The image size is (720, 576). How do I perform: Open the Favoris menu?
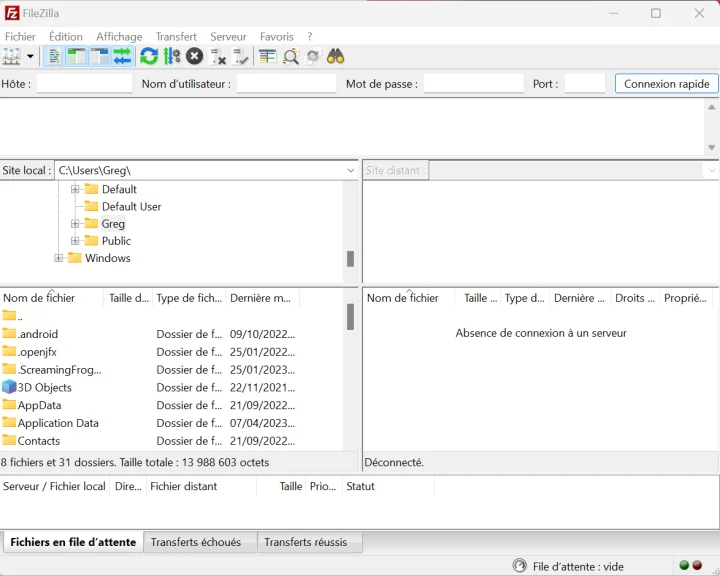tap(276, 37)
